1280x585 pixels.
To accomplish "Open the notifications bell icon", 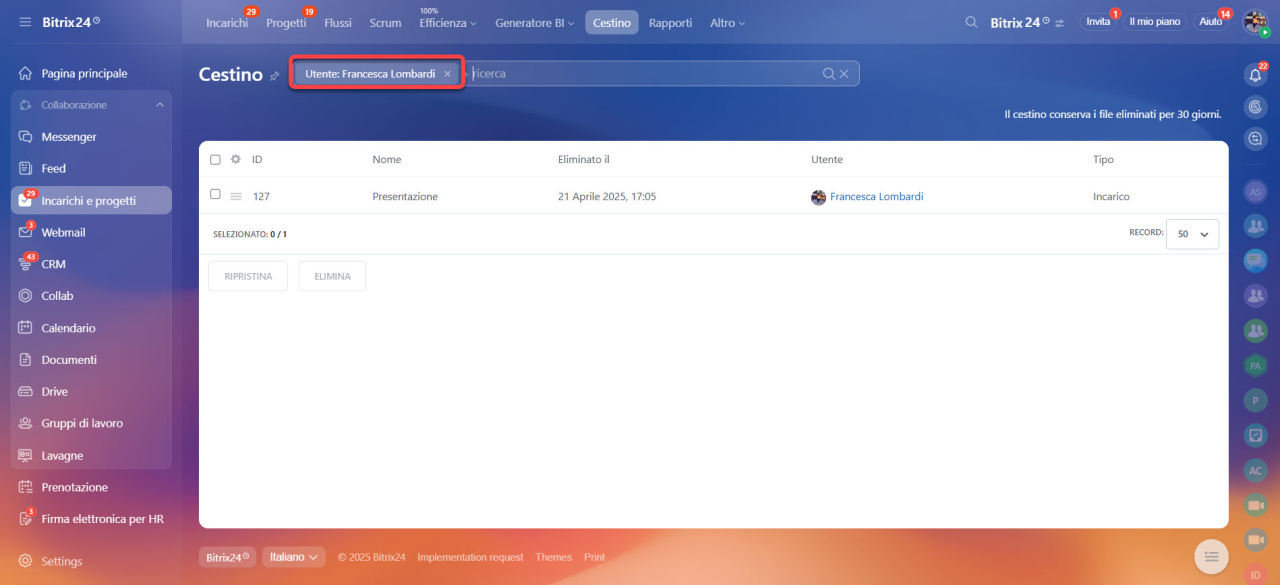I will [1255, 75].
